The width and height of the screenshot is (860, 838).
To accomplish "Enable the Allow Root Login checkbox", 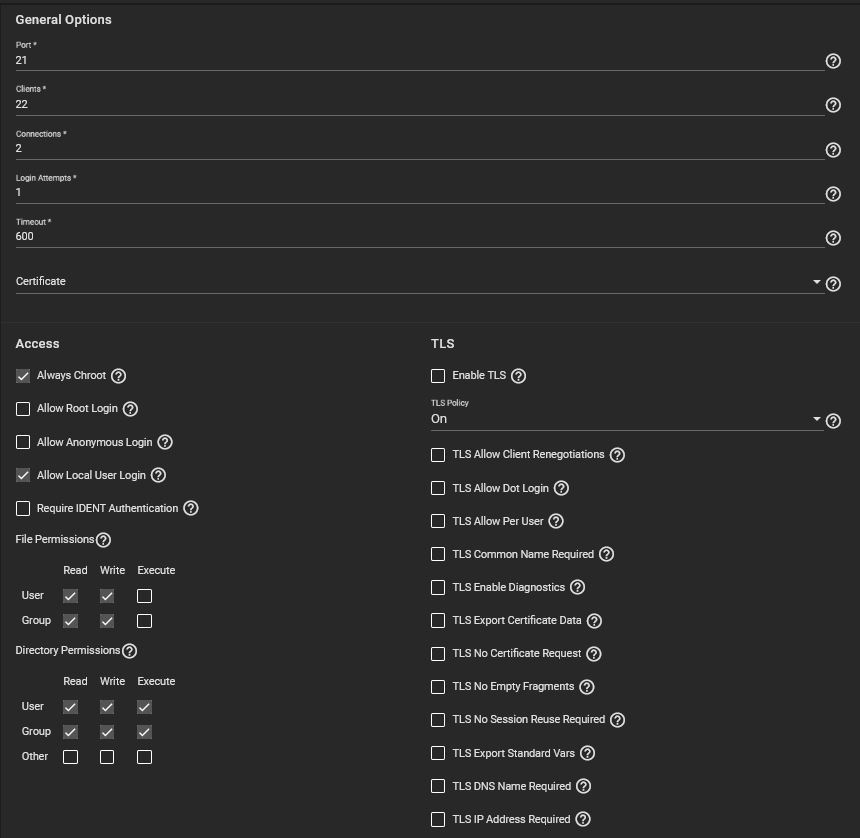I will [23, 409].
